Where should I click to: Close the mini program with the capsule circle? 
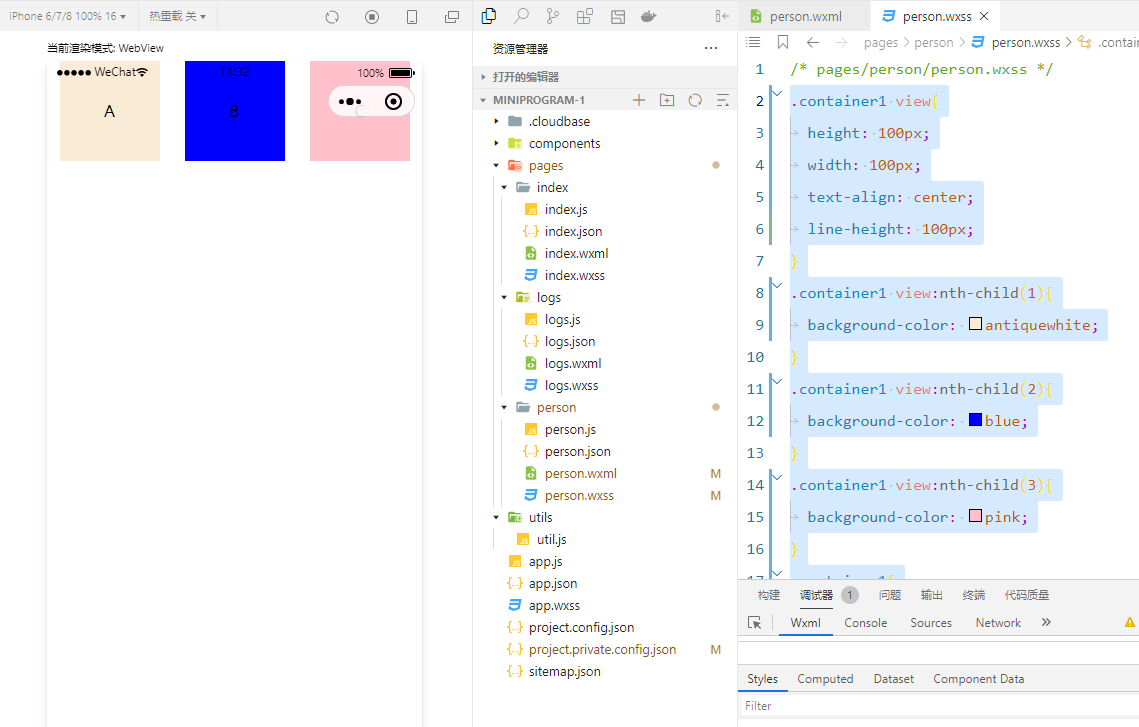click(x=393, y=102)
